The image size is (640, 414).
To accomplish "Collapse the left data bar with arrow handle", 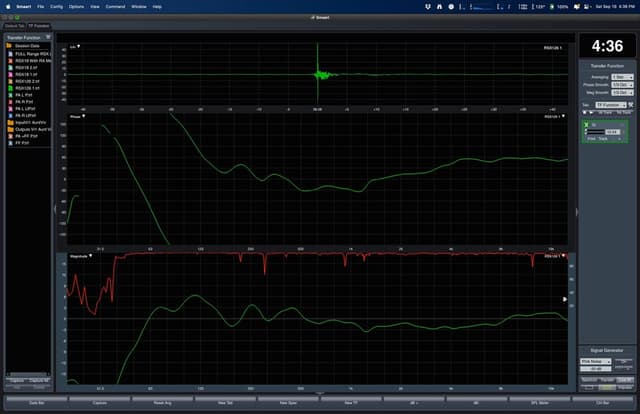I will [55, 209].
